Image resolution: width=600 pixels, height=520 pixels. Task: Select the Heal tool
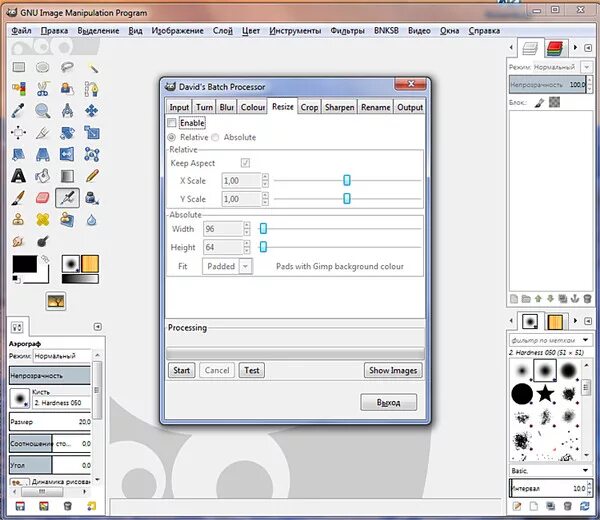(x=42, y=220)
